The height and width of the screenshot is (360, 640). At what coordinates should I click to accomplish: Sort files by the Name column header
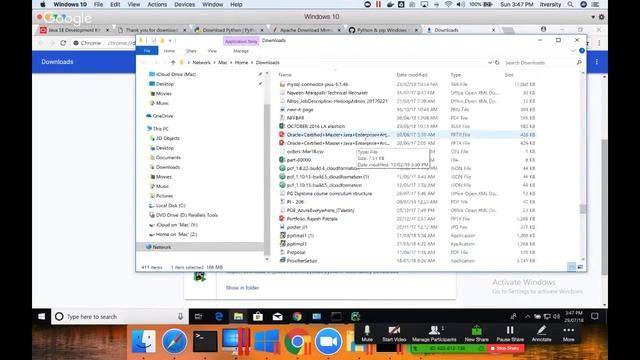(x=285, y=75)
